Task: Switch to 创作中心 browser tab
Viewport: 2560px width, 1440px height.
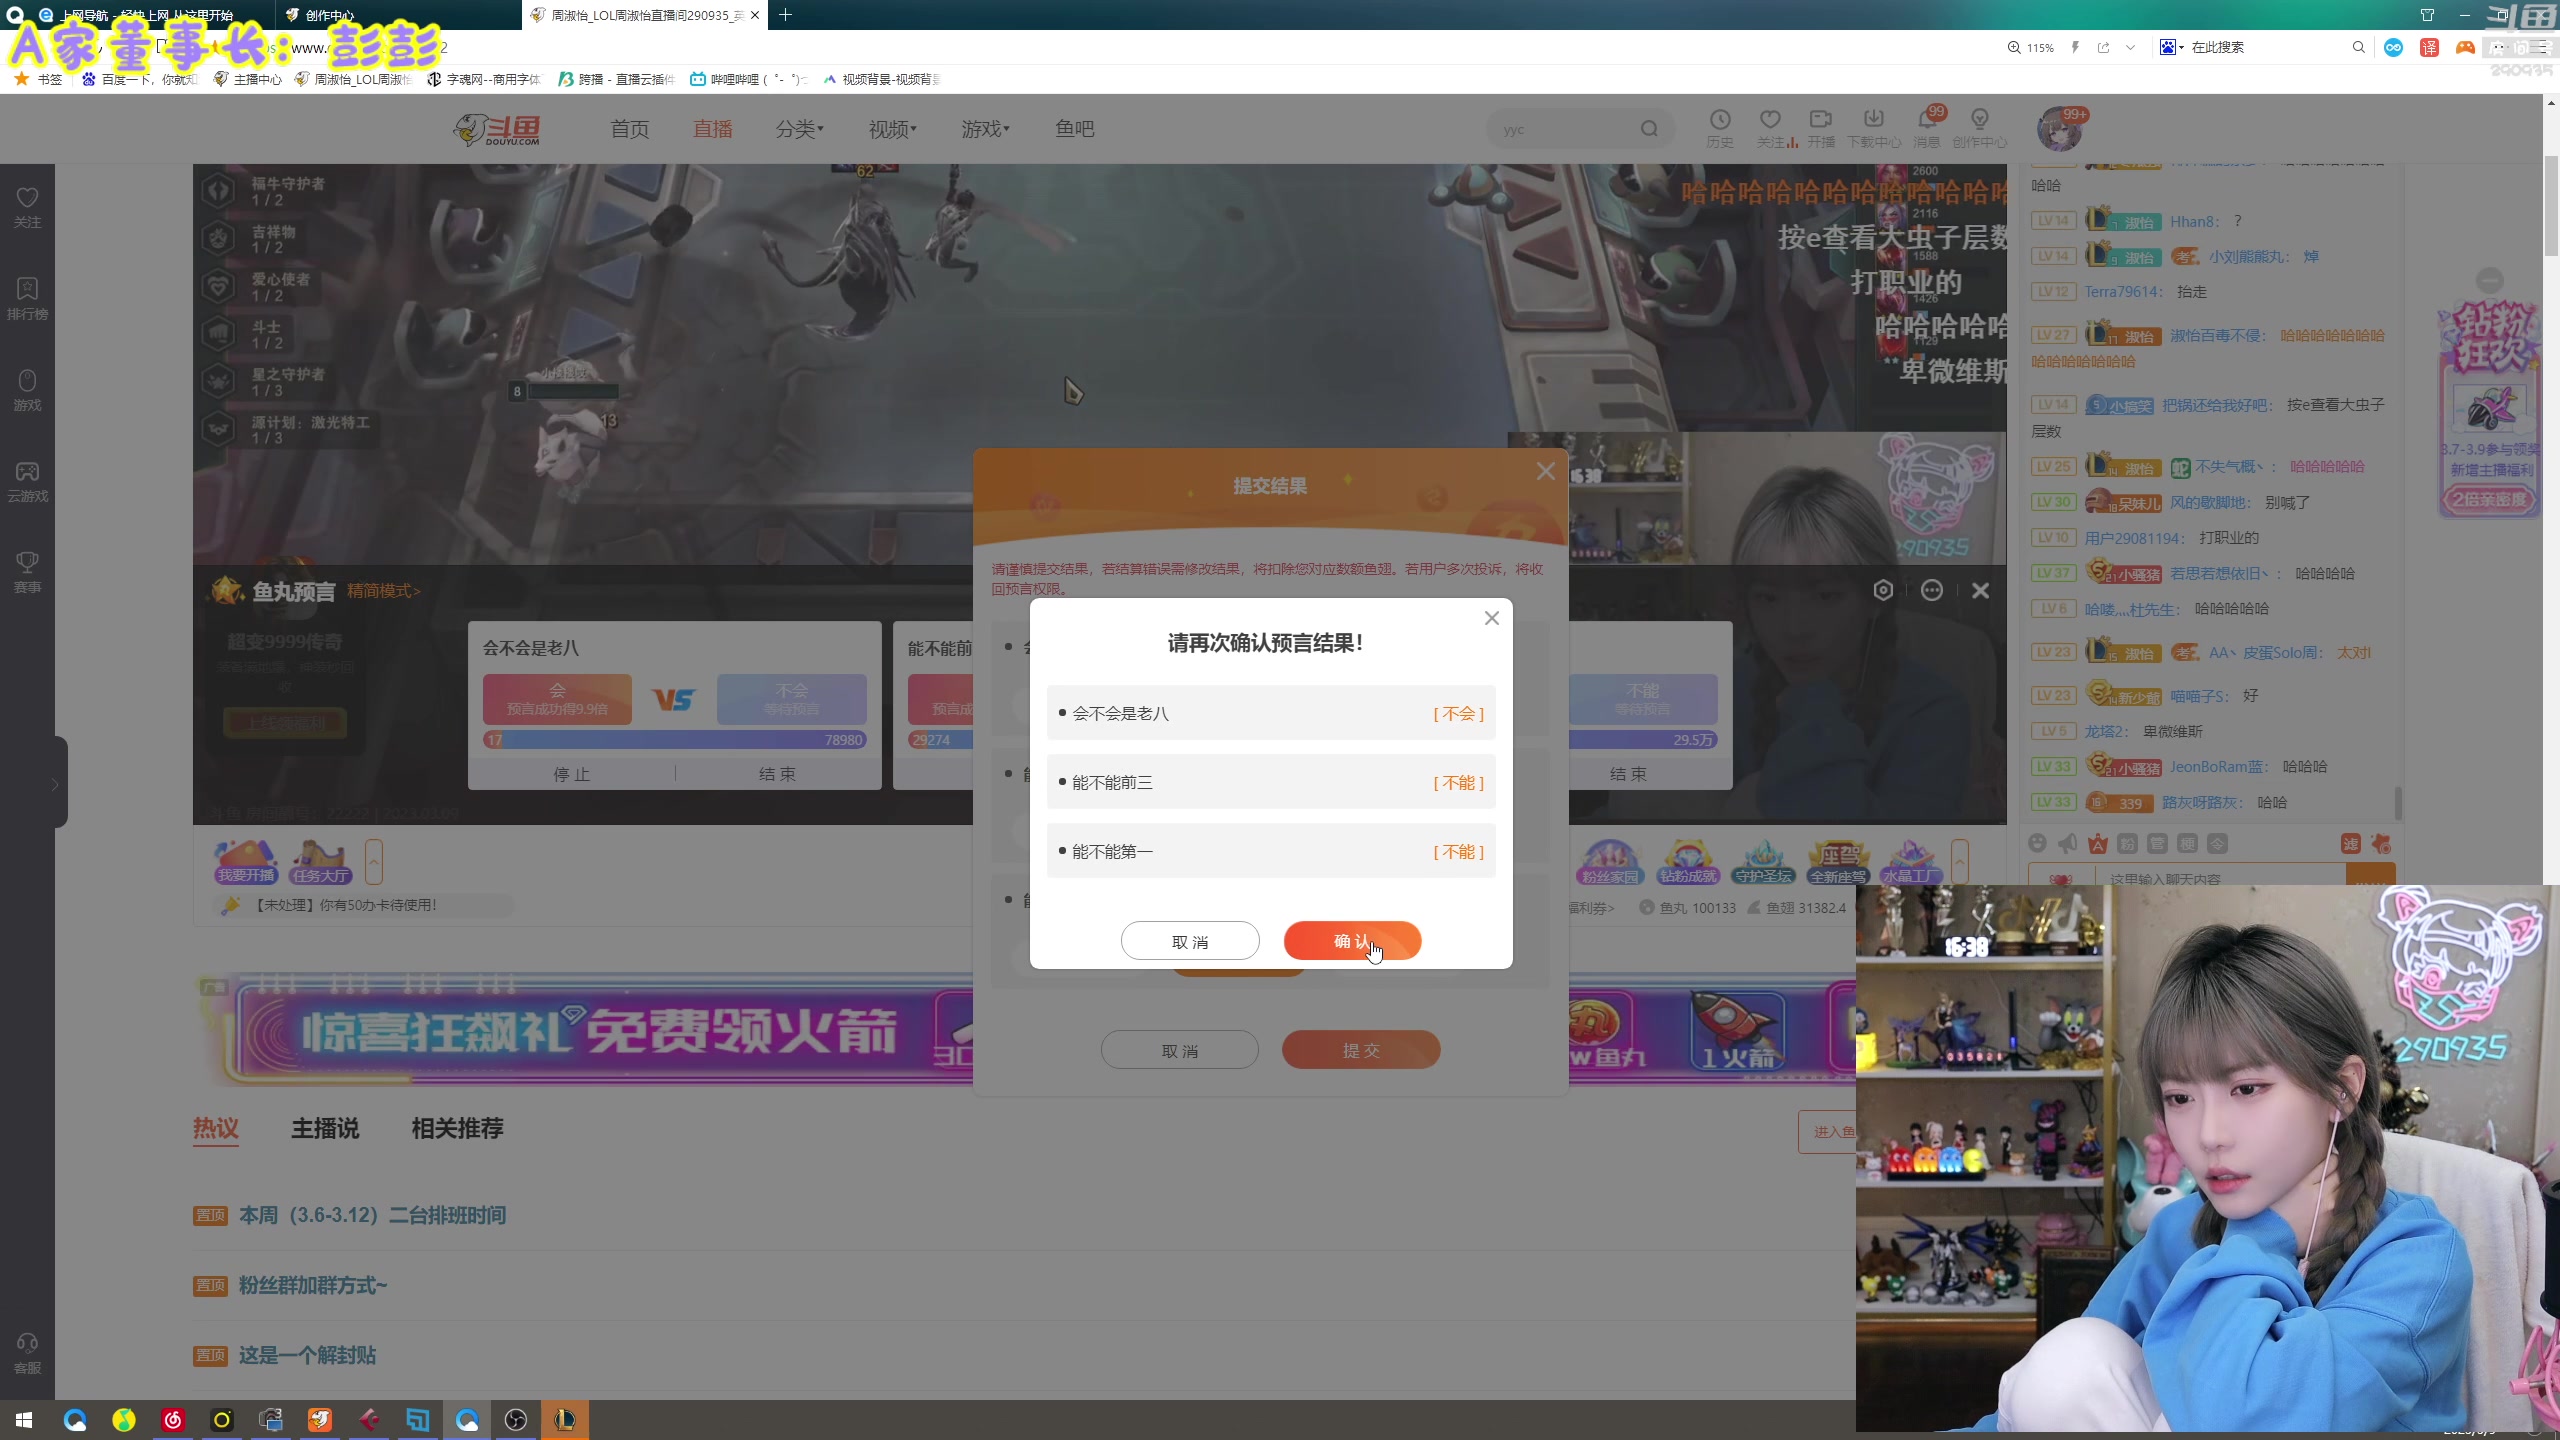Action: 396,15
